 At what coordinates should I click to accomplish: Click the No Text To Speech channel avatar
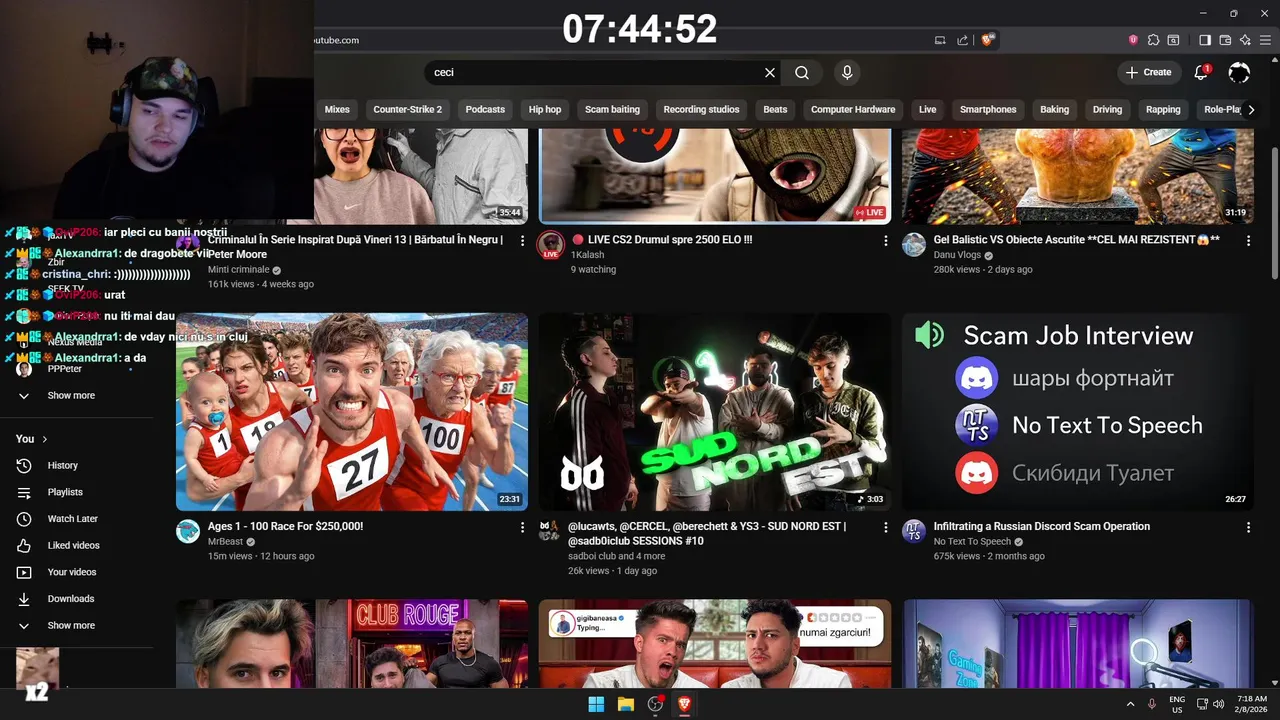(x=914, y=531)
